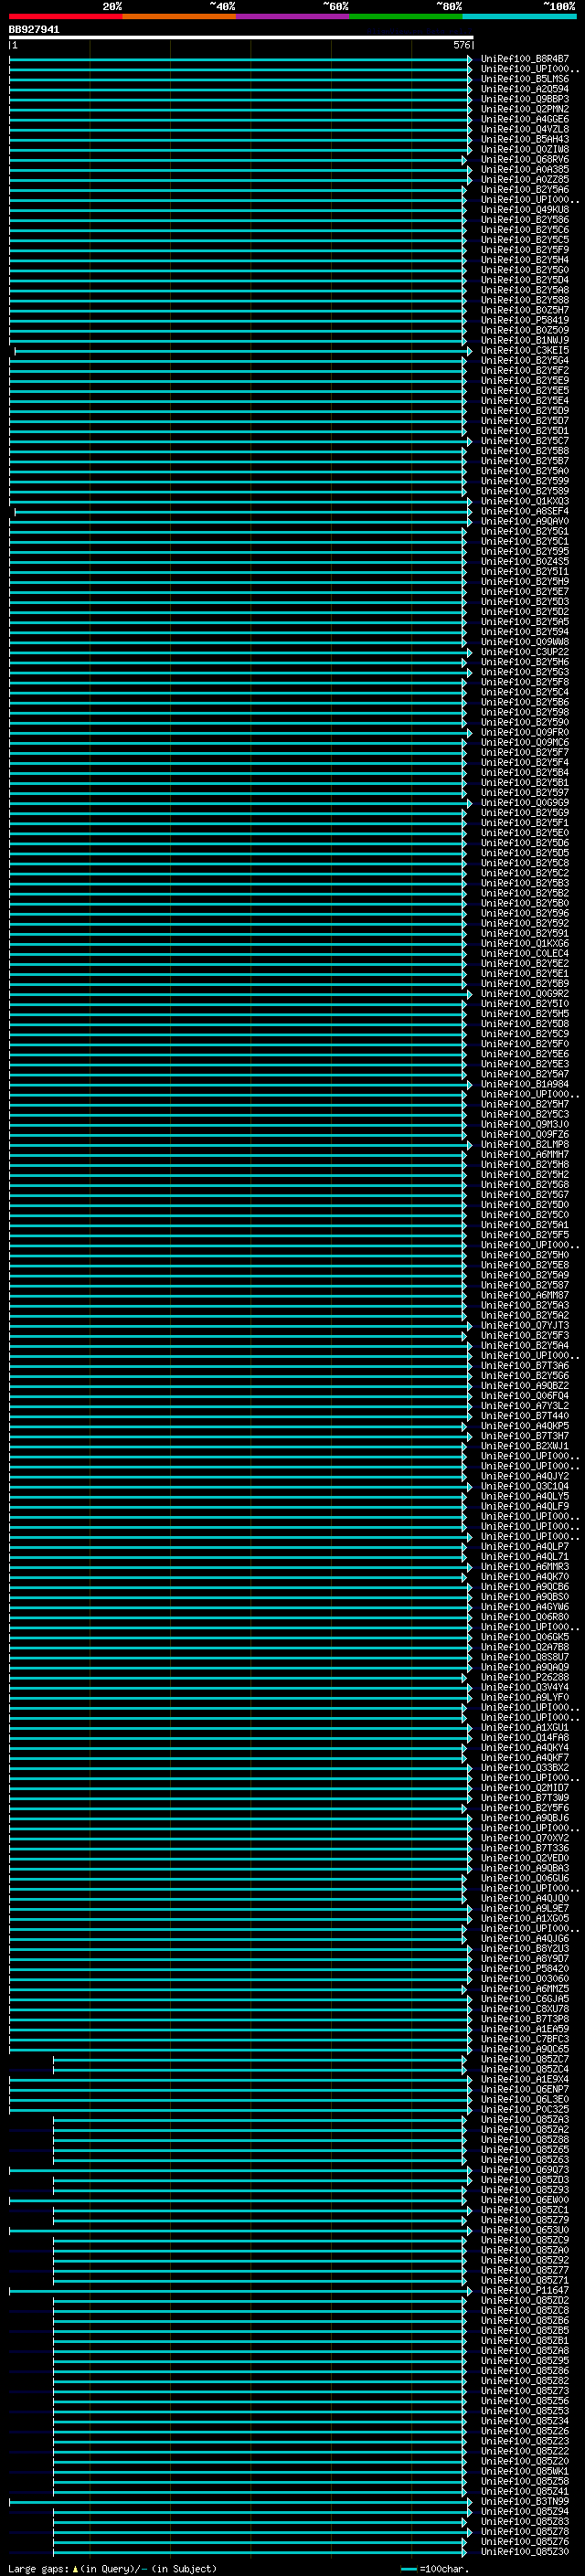The height and width of the screenshot is (2576, 585).
Task: Select the UniRef100_P0C325 label
Action: click(x=525, y=2109)
